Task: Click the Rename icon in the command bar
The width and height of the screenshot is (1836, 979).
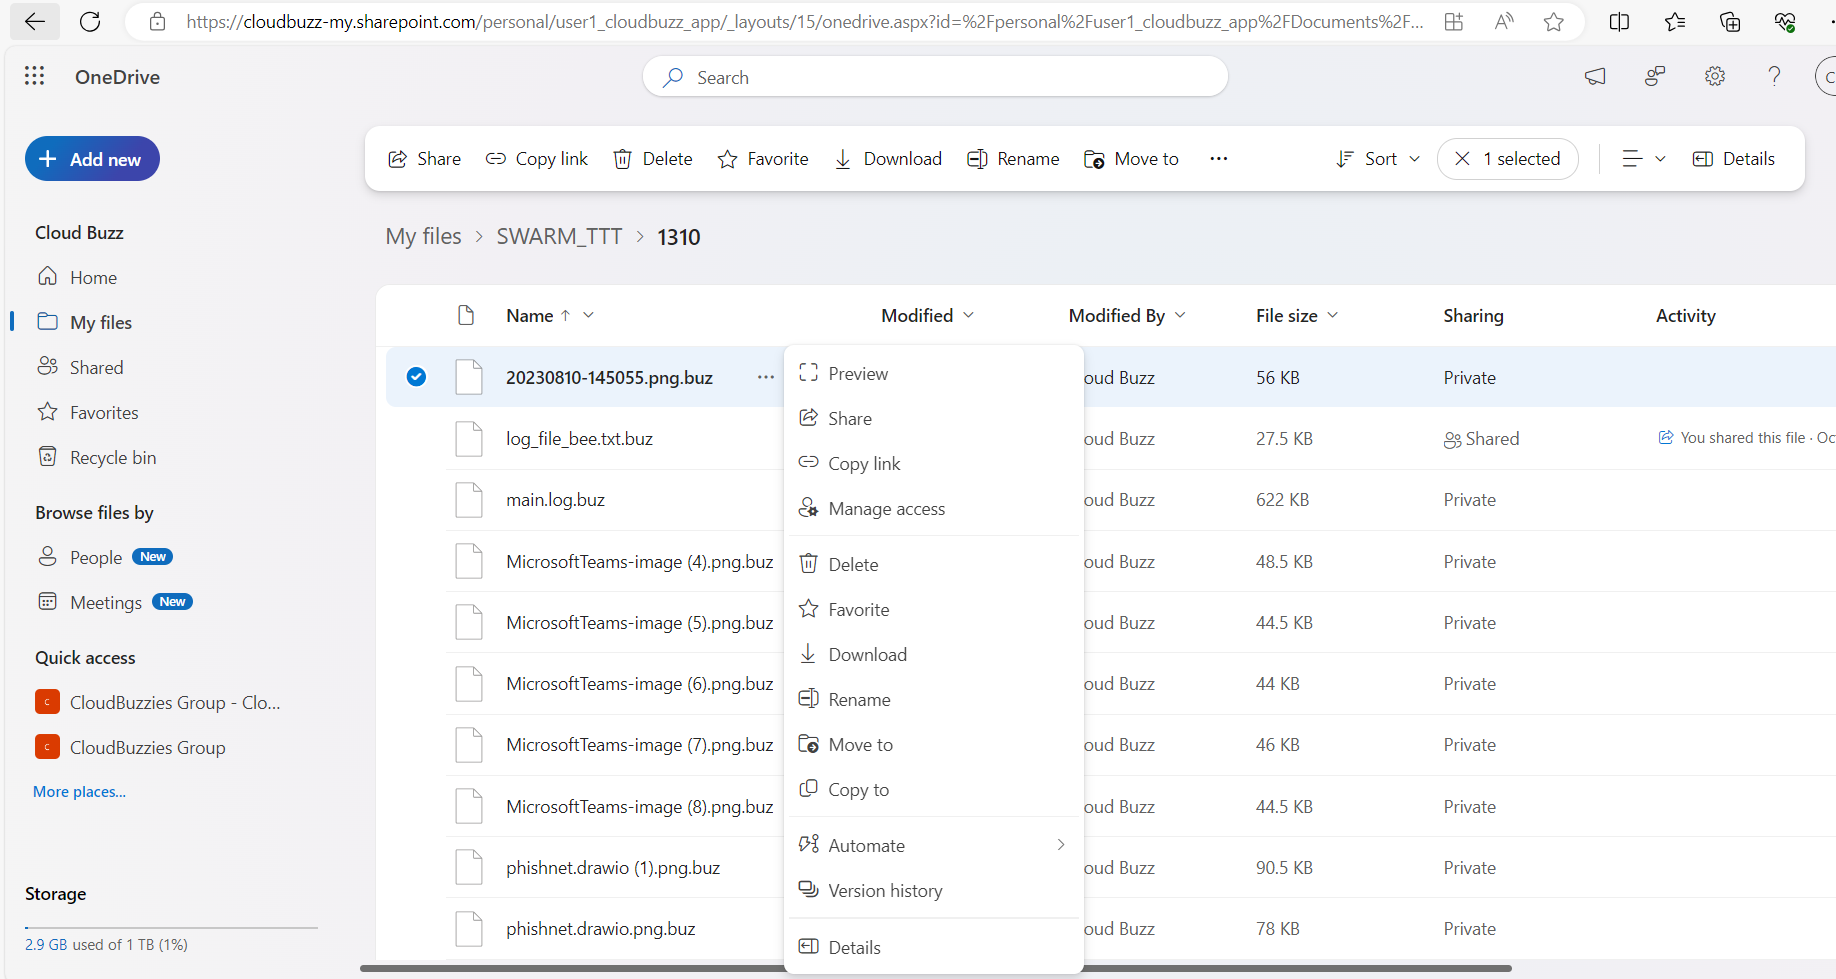Action: [x=976, y=158]
